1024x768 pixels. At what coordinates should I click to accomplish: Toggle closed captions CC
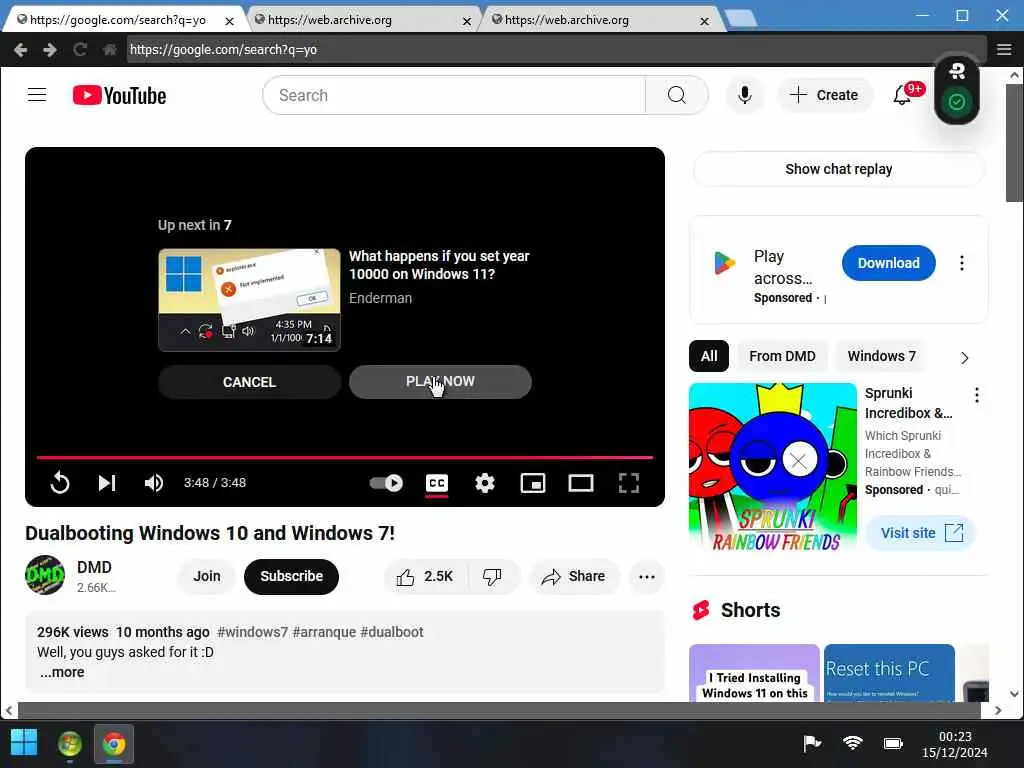pyautogui.click(x=436, y=483)
